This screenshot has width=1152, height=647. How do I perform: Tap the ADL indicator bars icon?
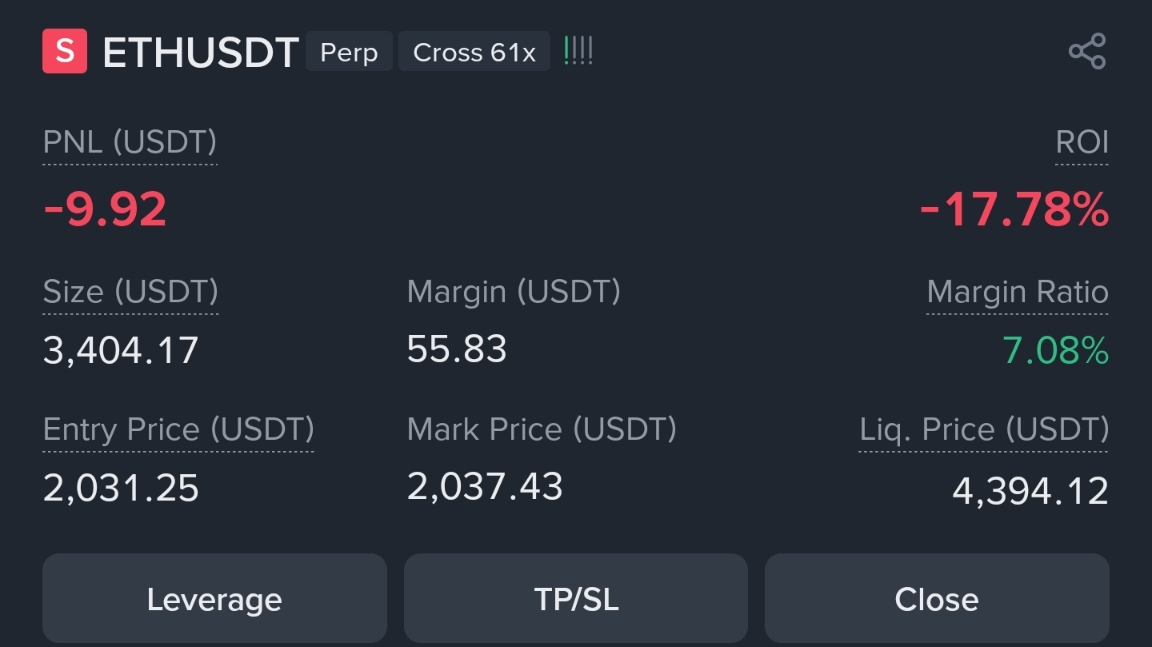(578, 51)
